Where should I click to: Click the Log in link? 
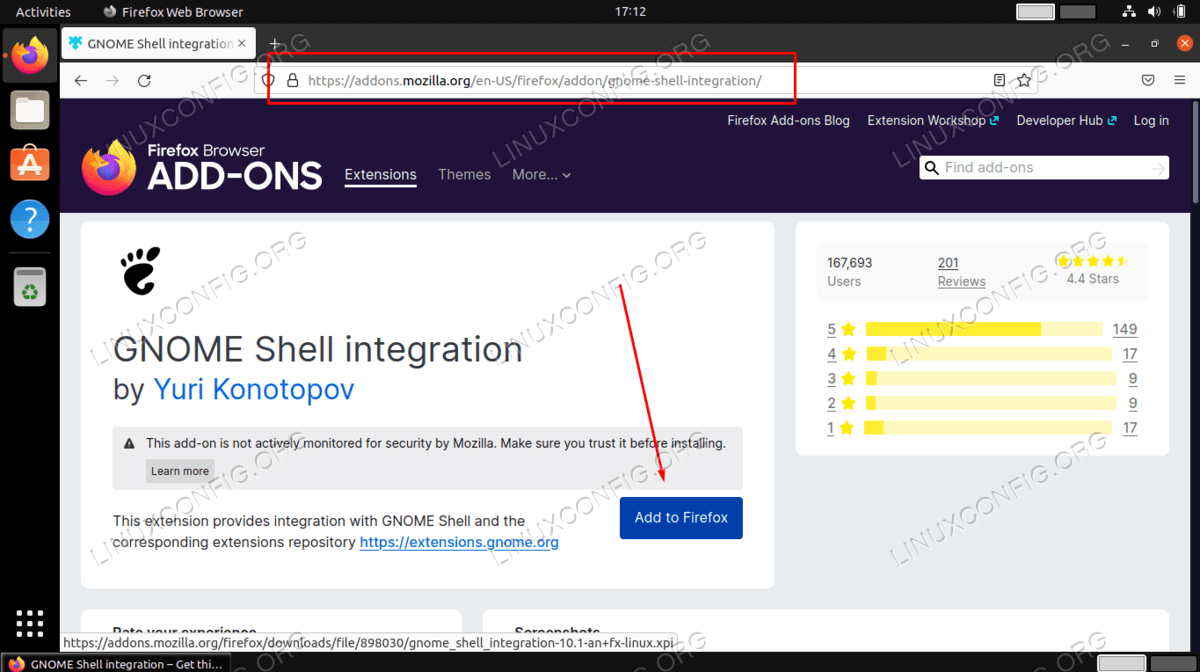click(x=1151, y=120)
